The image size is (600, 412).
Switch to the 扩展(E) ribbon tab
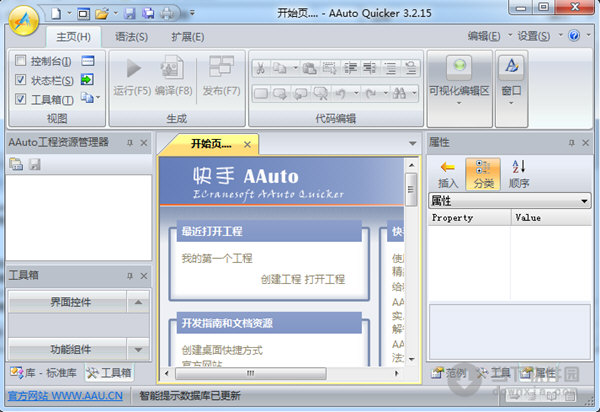pos(188,37)
